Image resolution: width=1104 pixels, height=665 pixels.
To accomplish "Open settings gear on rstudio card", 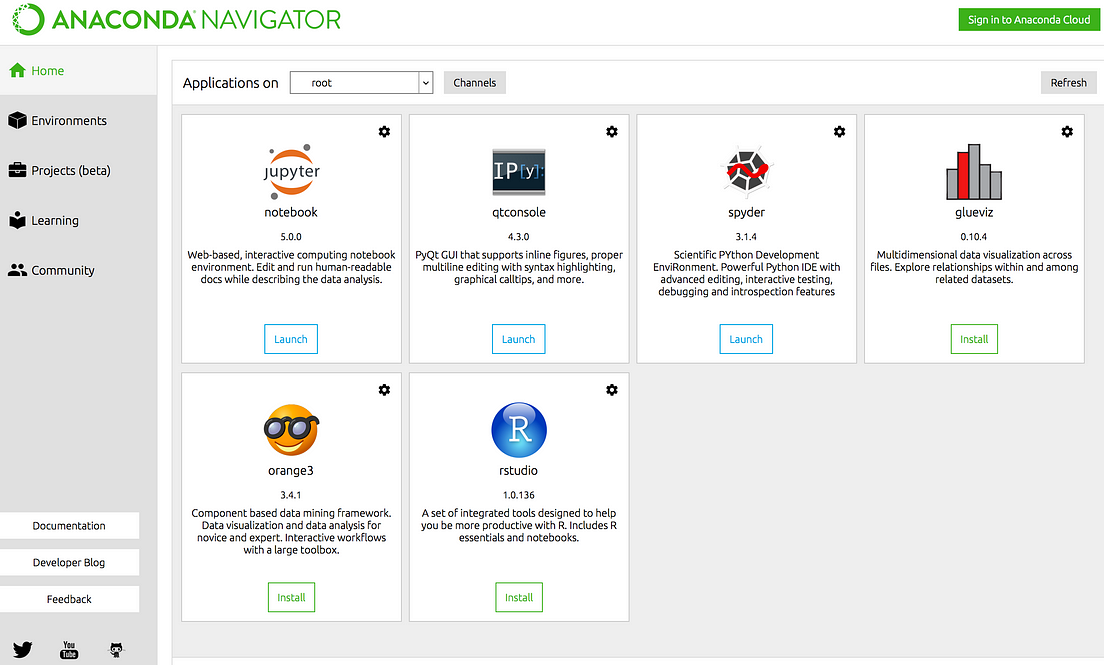I will (612, 390).
